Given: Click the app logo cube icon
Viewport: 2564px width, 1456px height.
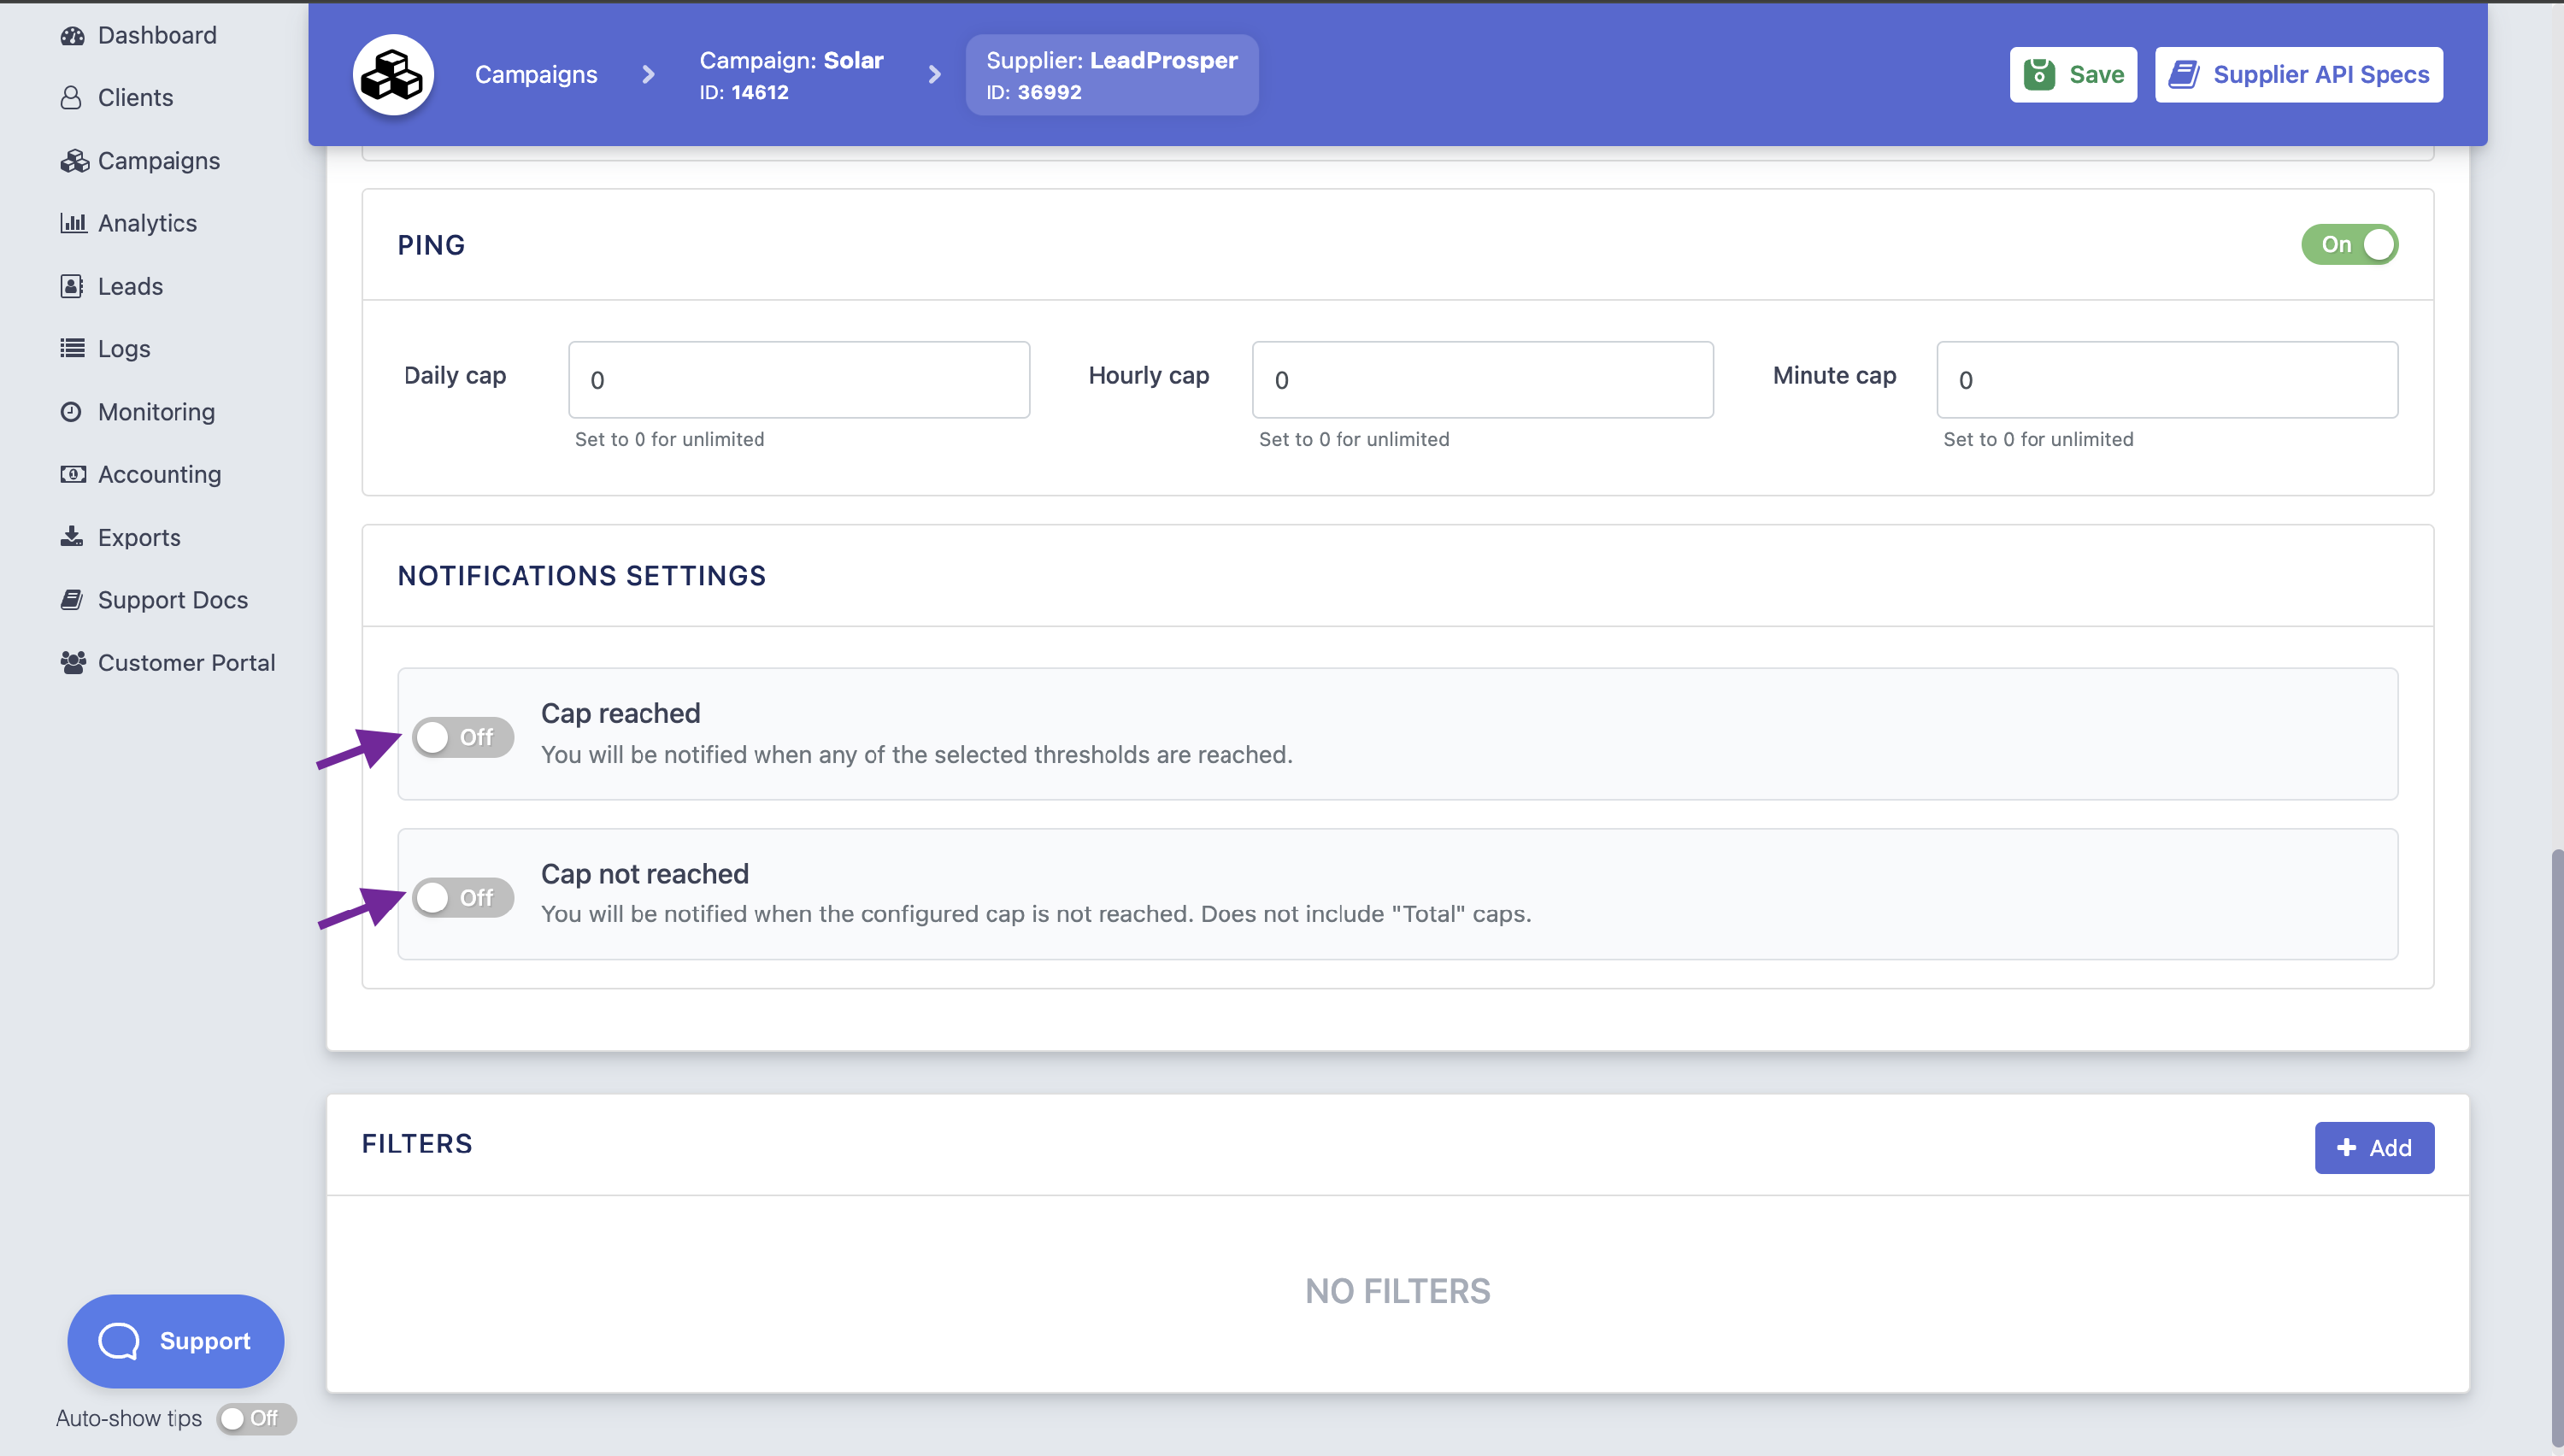Looking at the screenshot, I should (x=392, y=74).
